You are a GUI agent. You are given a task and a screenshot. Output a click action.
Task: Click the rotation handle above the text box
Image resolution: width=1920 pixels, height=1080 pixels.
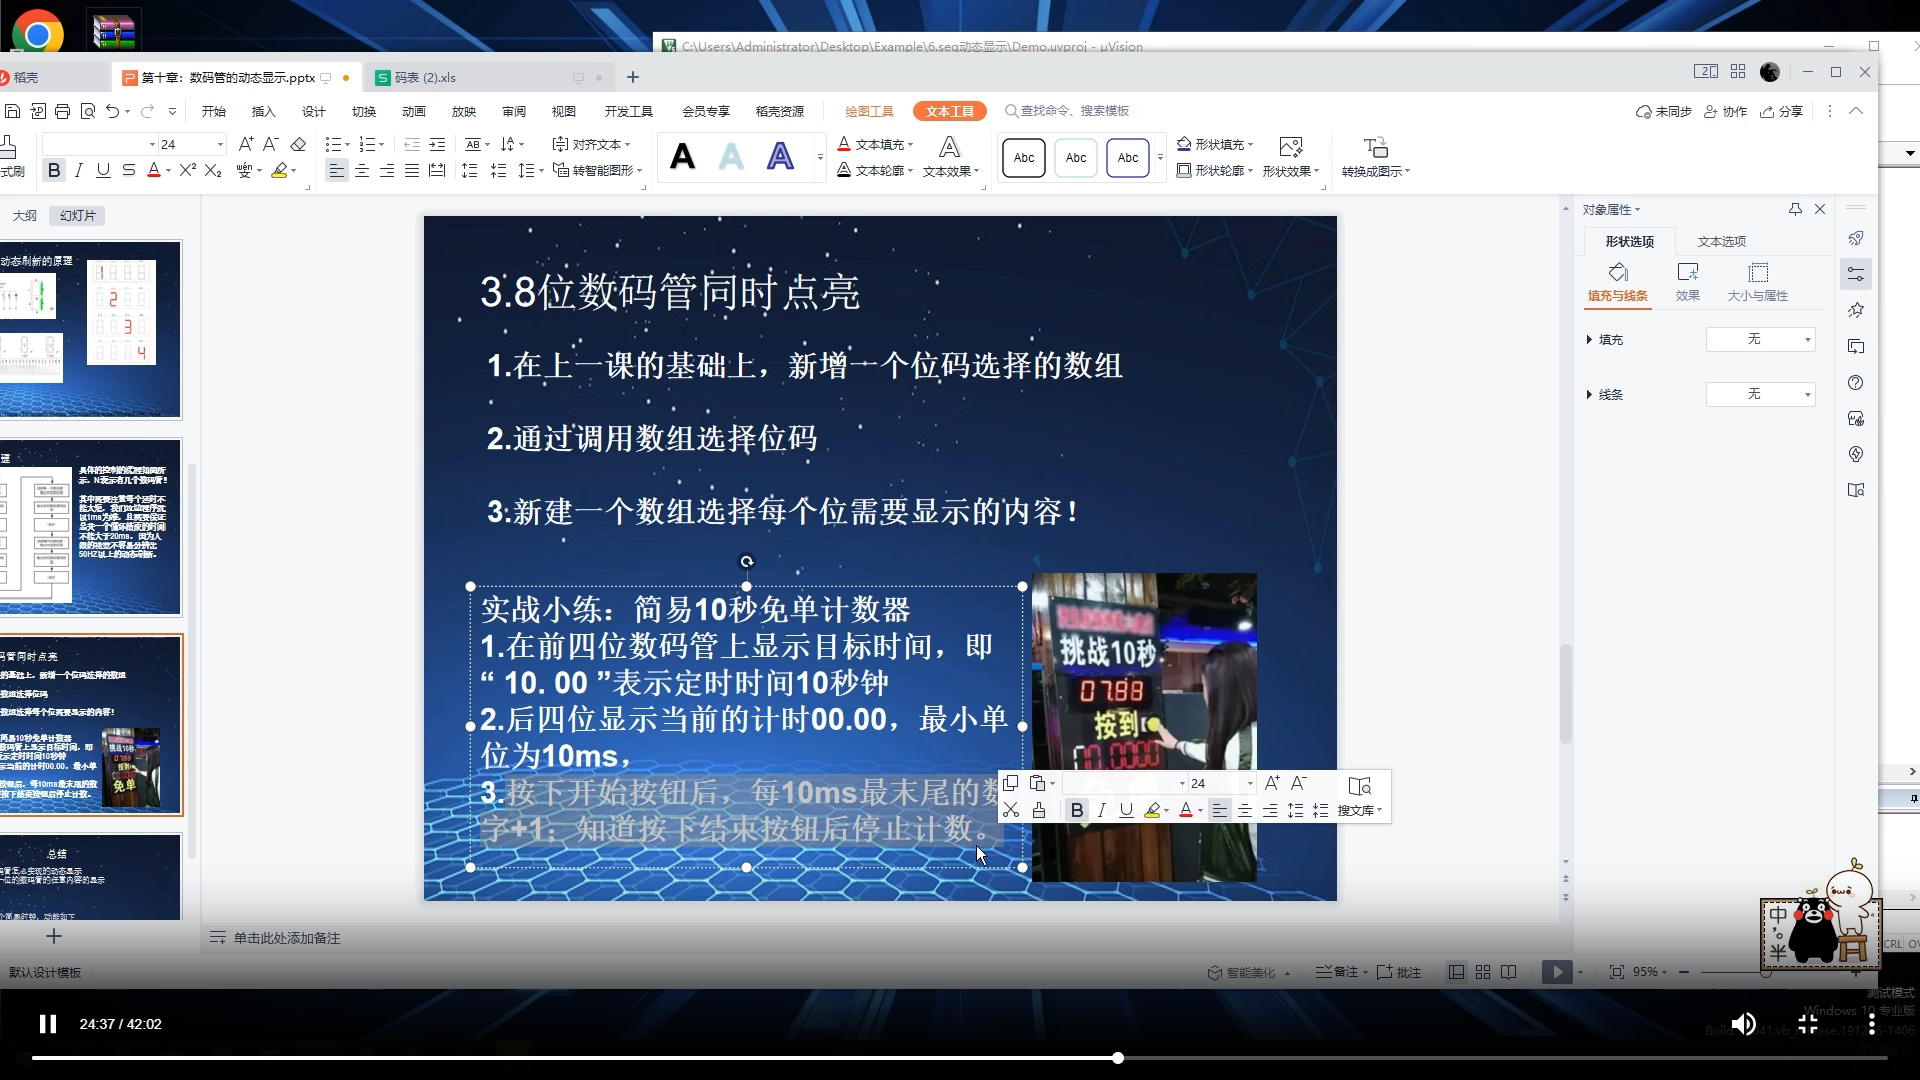pos(746,562)
